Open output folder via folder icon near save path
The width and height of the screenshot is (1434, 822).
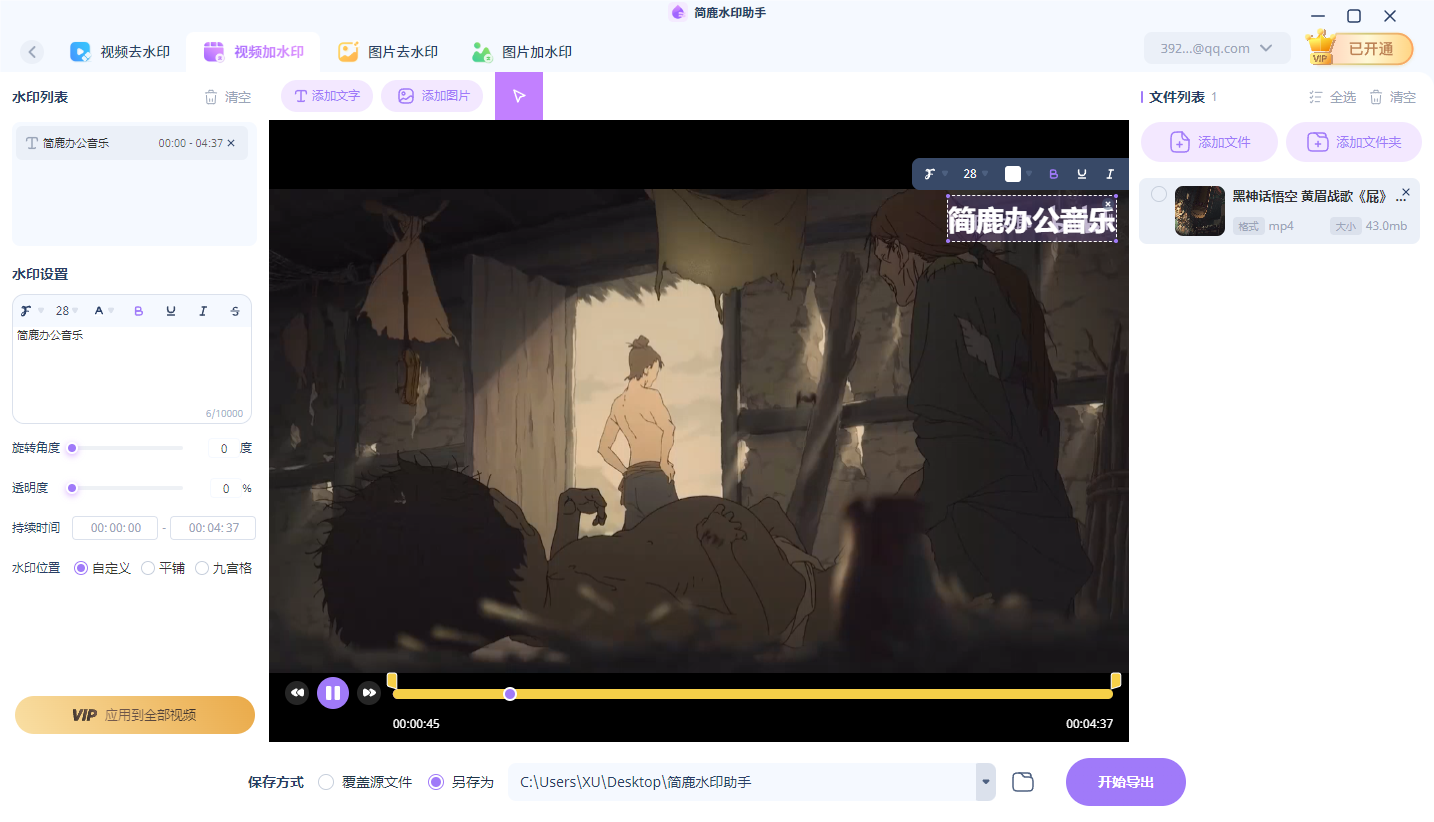1022,781
